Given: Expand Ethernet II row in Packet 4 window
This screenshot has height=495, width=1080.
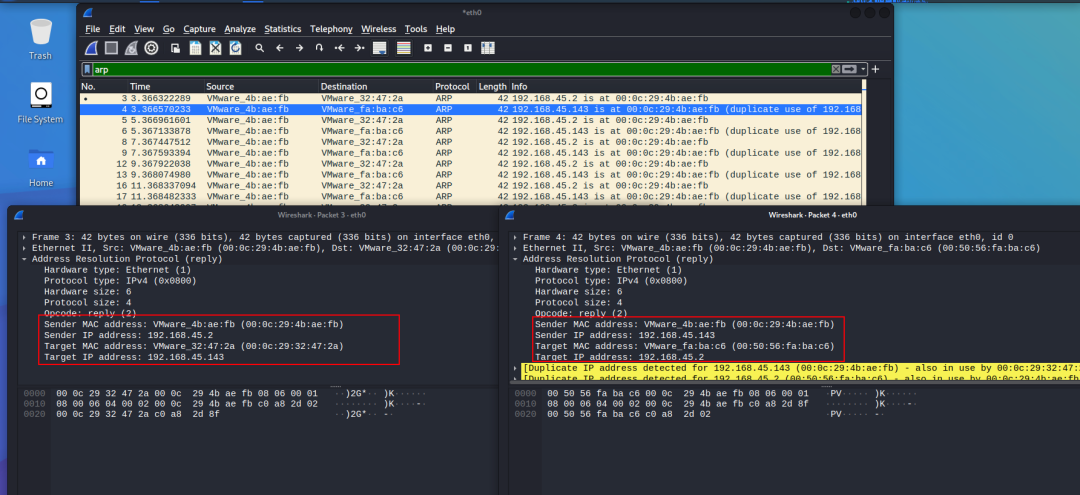Looking at the screenshot, I should [x=515, y=248].
